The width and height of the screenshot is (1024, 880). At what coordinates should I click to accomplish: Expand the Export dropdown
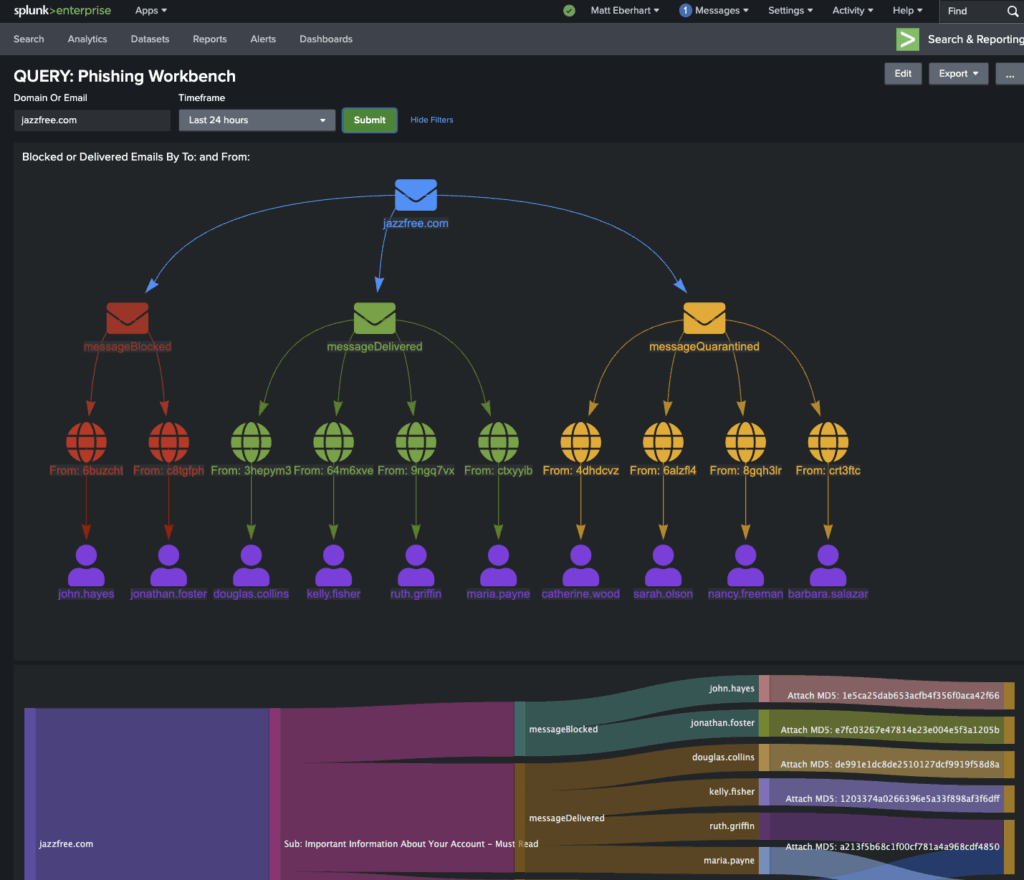(958, 73)
